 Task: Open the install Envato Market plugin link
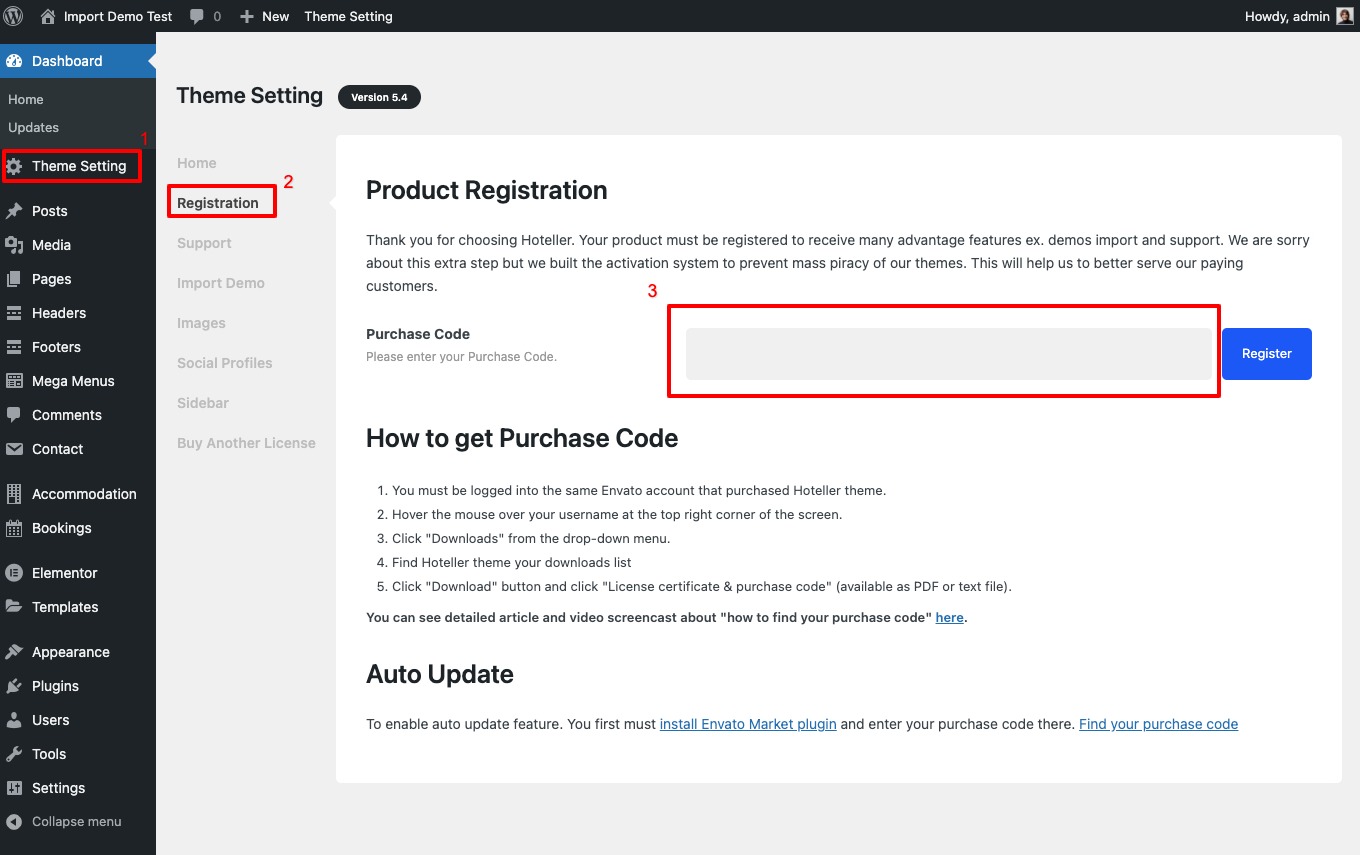tap(747, 724)
